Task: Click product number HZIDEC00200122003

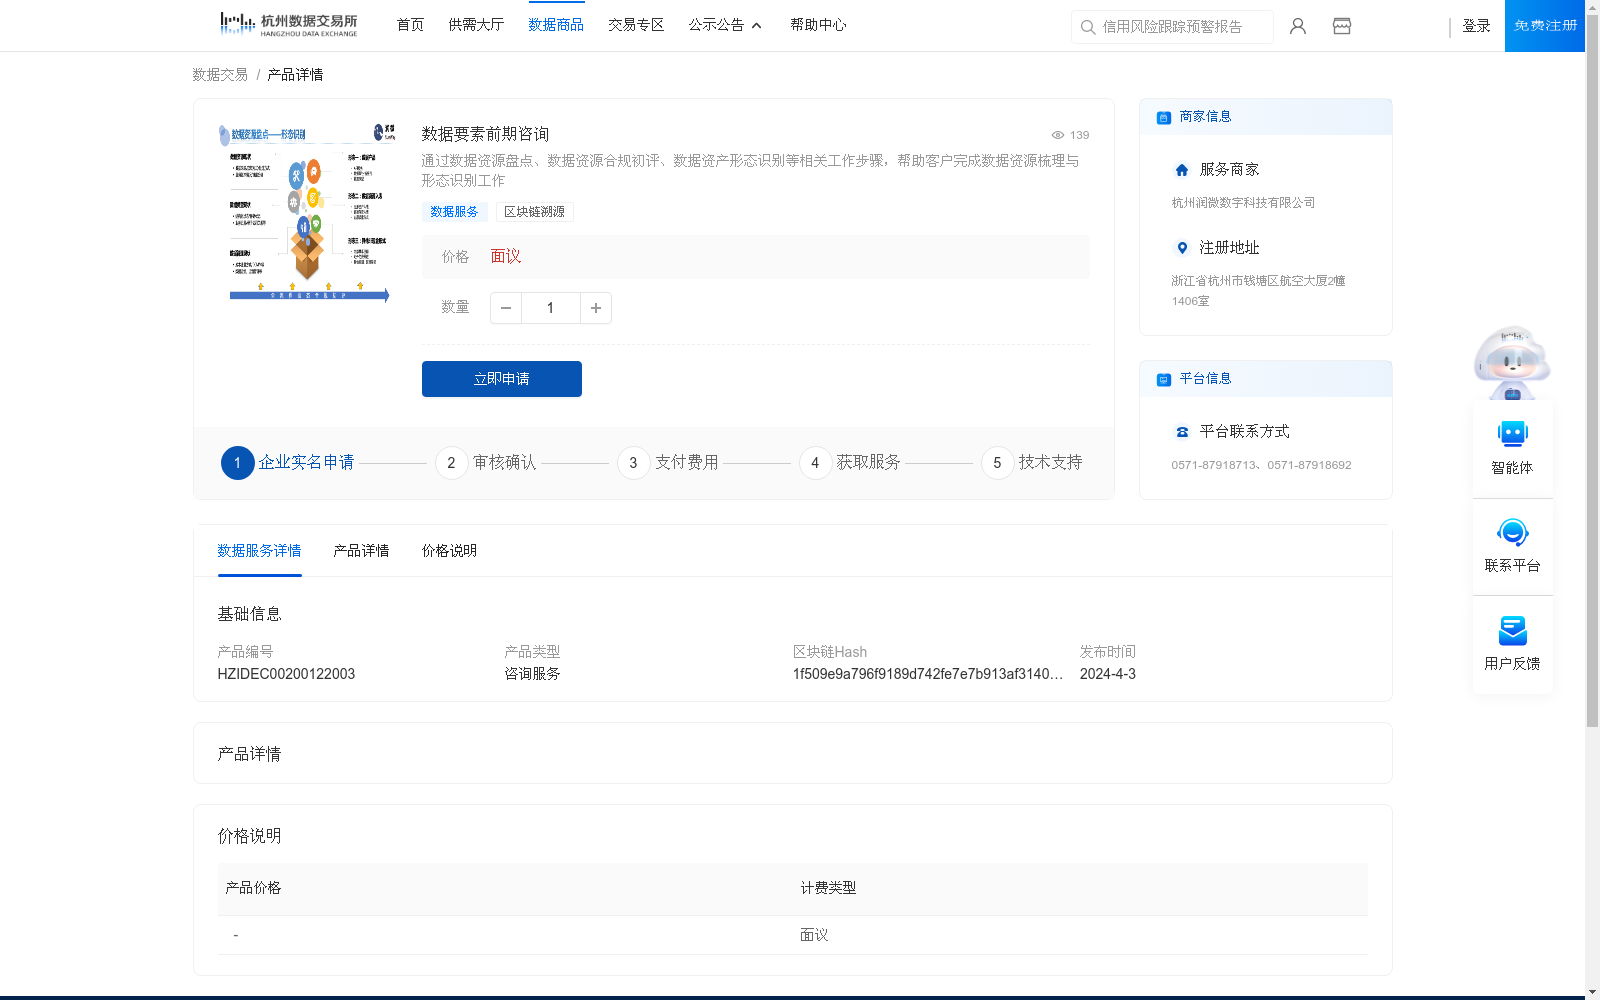Action: click(x=286, y=674)
